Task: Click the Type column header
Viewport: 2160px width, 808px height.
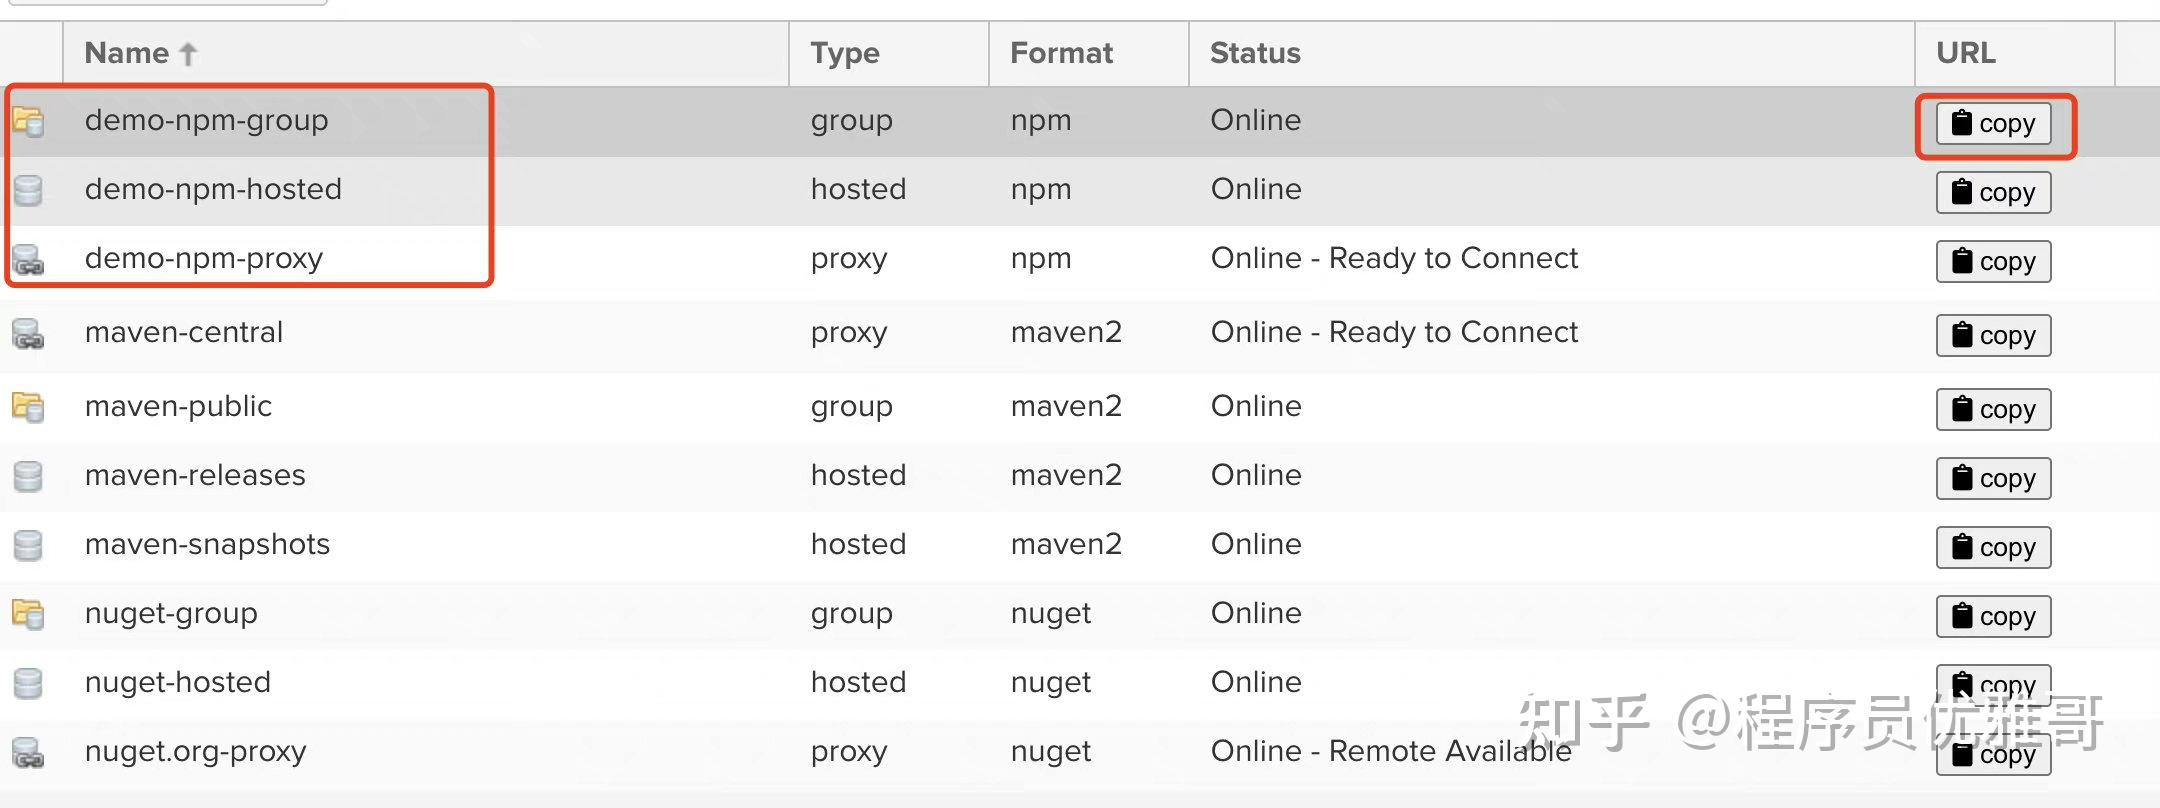Action: coord(845,53)
